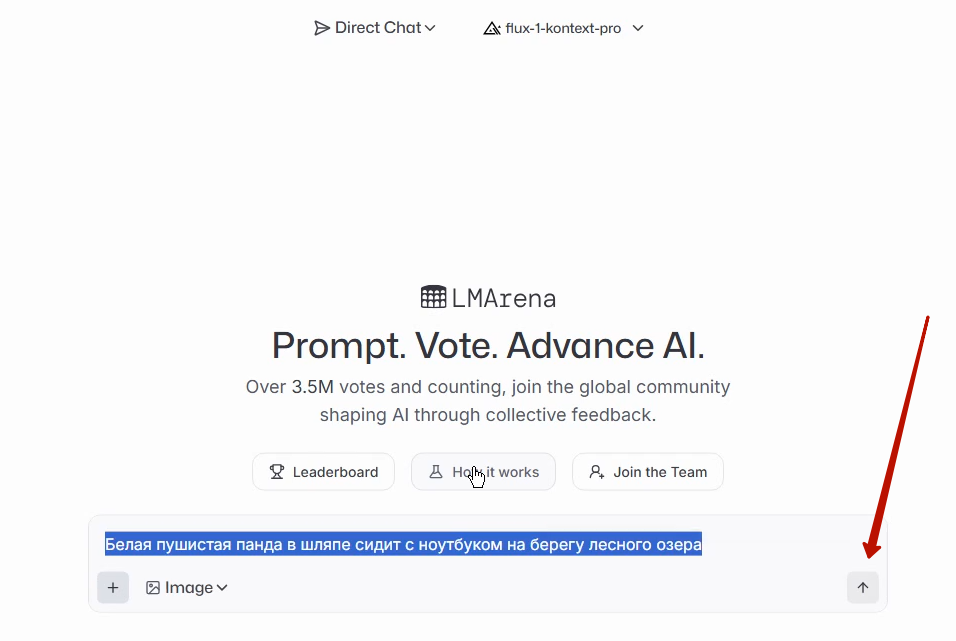
Task: Click the "Prompt. Vote. Advance AI." headline
Action: click(x=488, y=346)
